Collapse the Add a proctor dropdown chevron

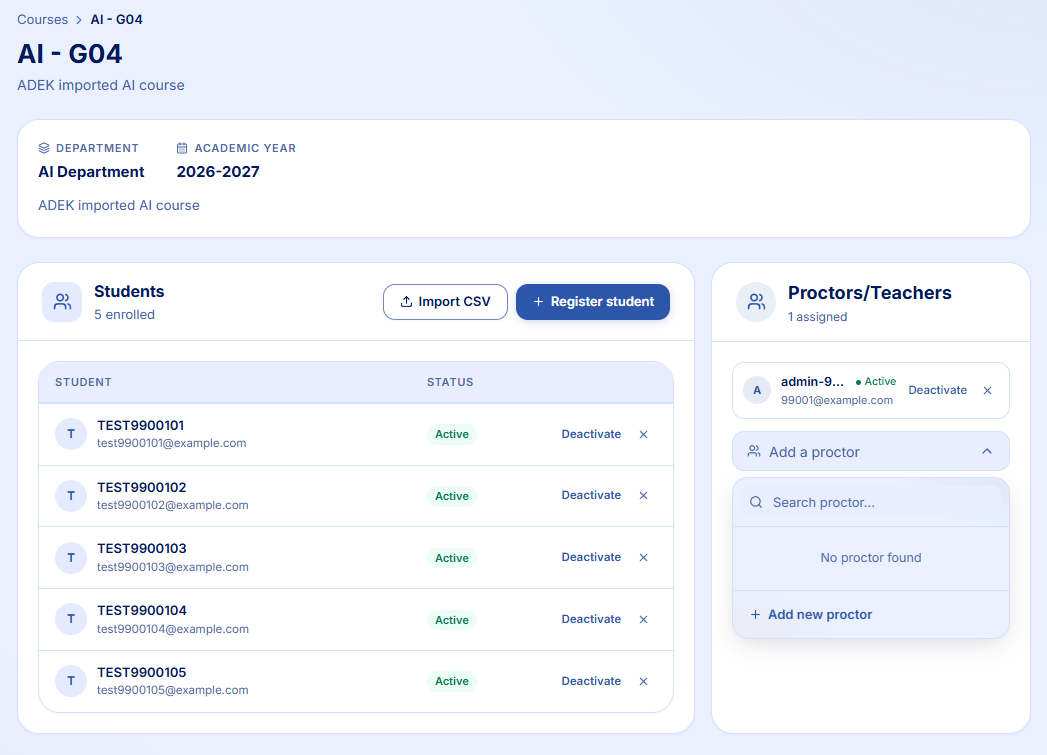click(x=987, y=452)
